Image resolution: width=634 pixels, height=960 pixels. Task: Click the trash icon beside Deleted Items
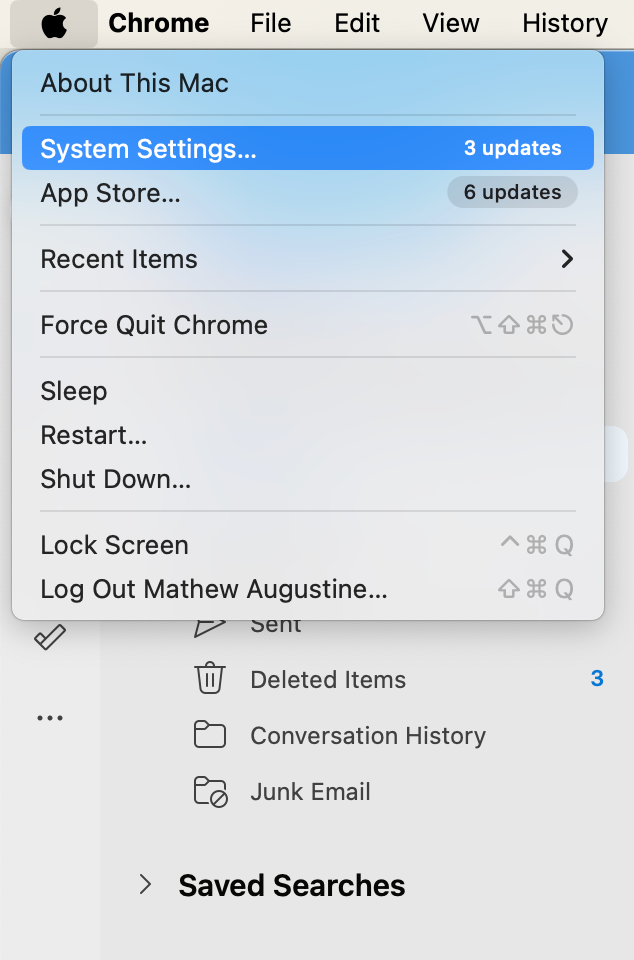coord(210,679)
